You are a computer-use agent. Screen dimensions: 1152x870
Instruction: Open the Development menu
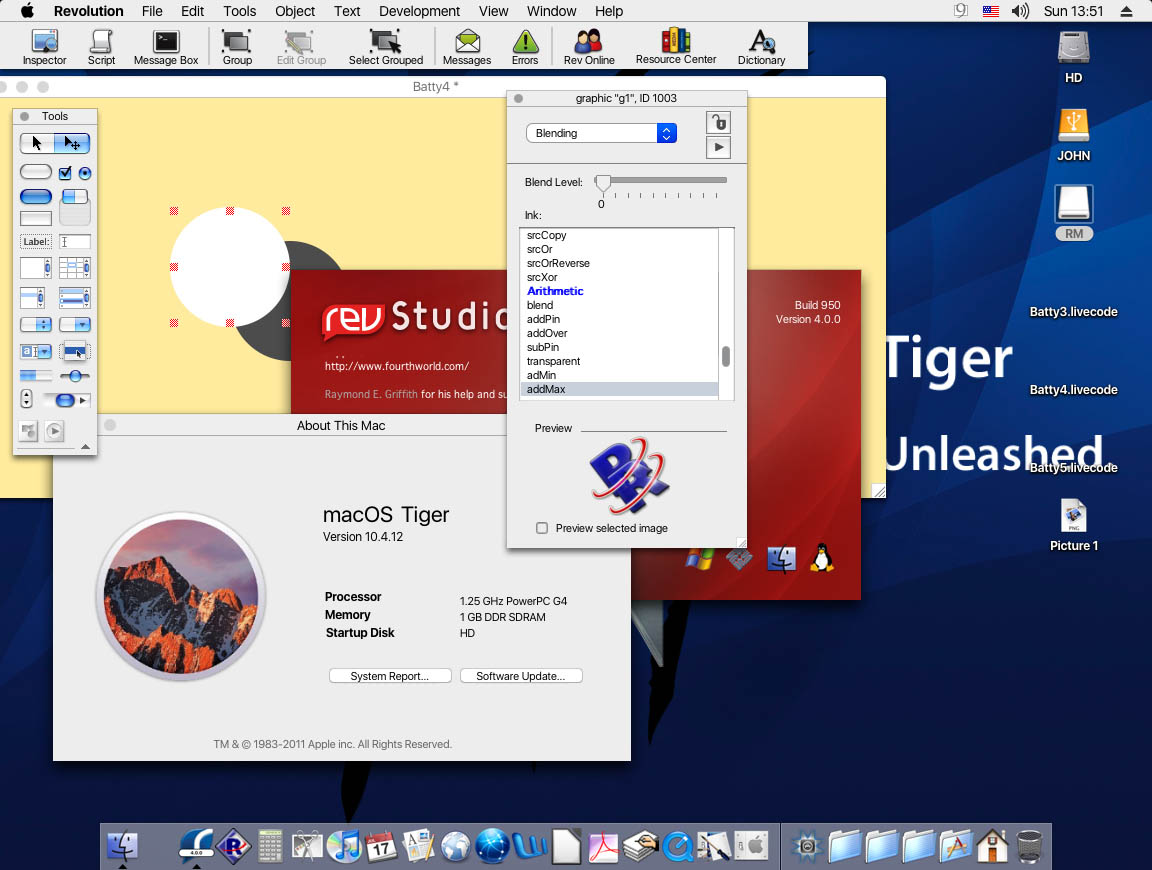[419, 11]
